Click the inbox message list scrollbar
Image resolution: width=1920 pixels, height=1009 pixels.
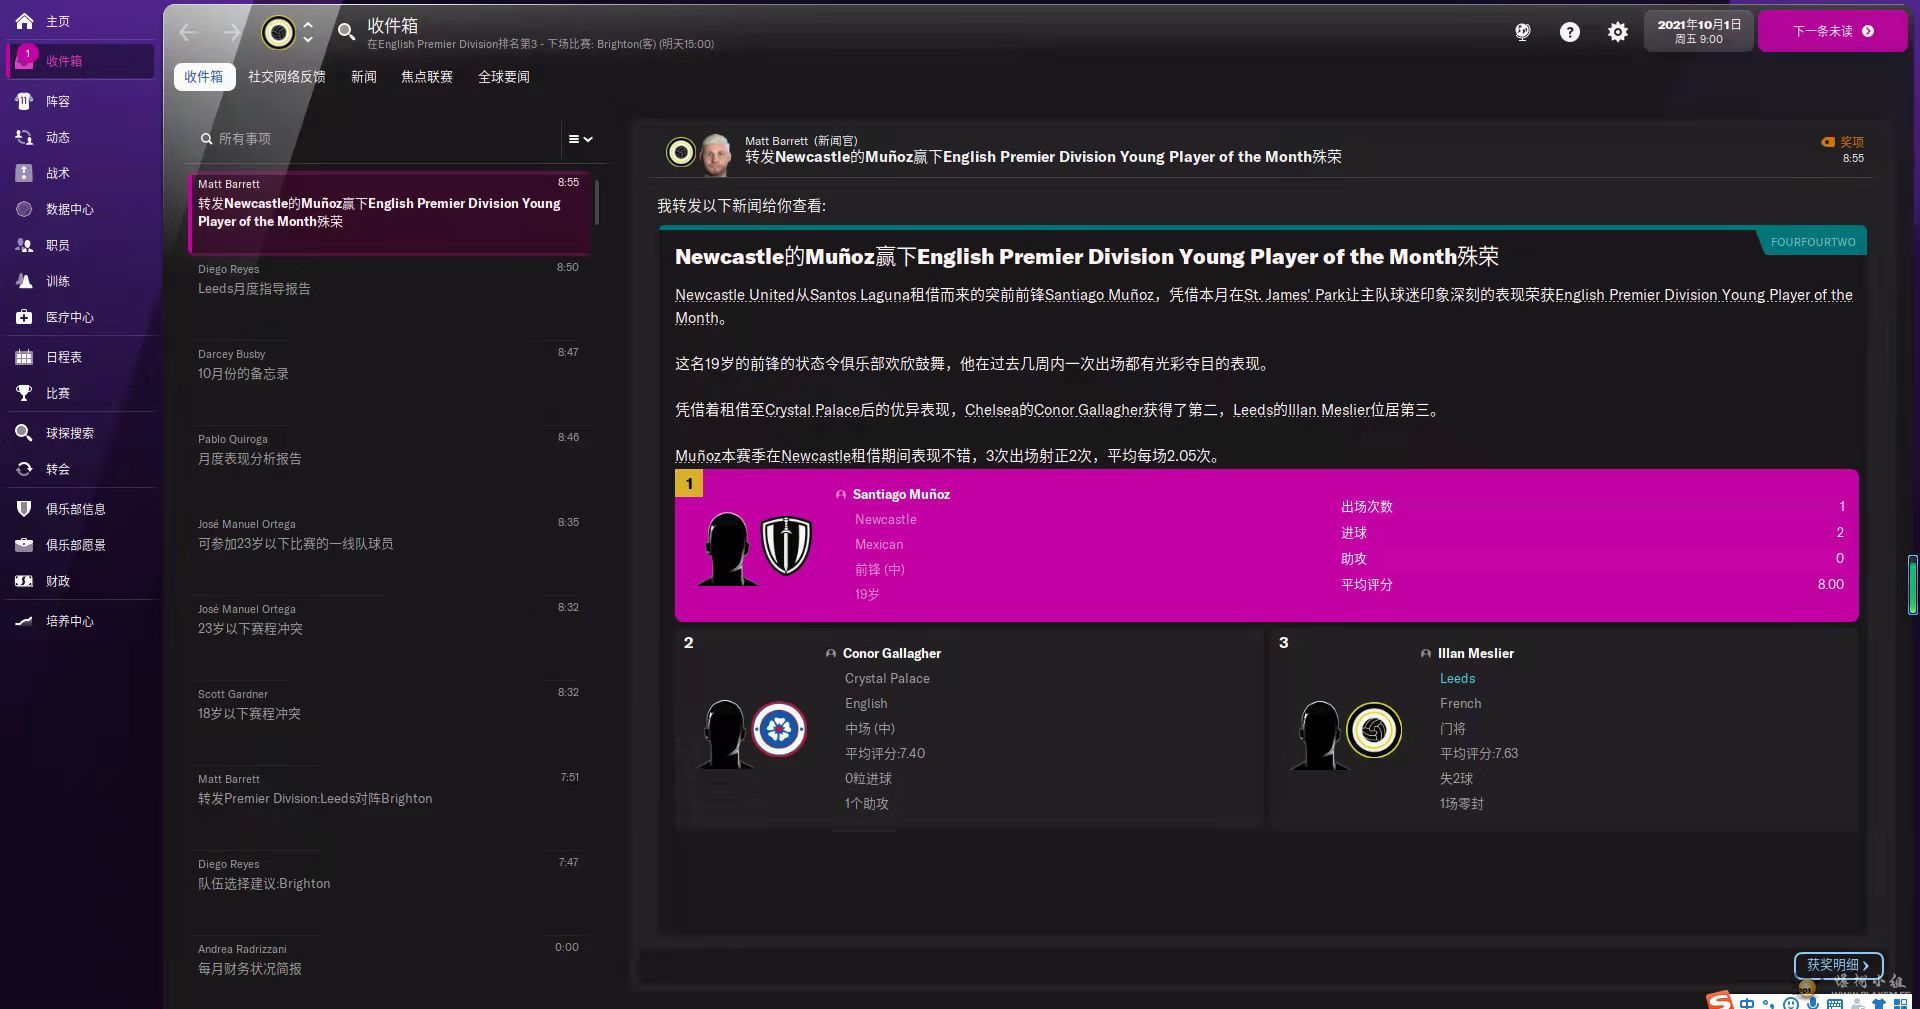tap(597, 203)
